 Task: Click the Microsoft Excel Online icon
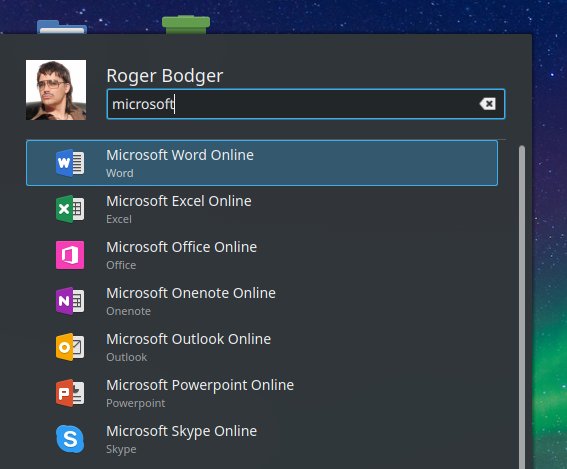tap(70, 209)
